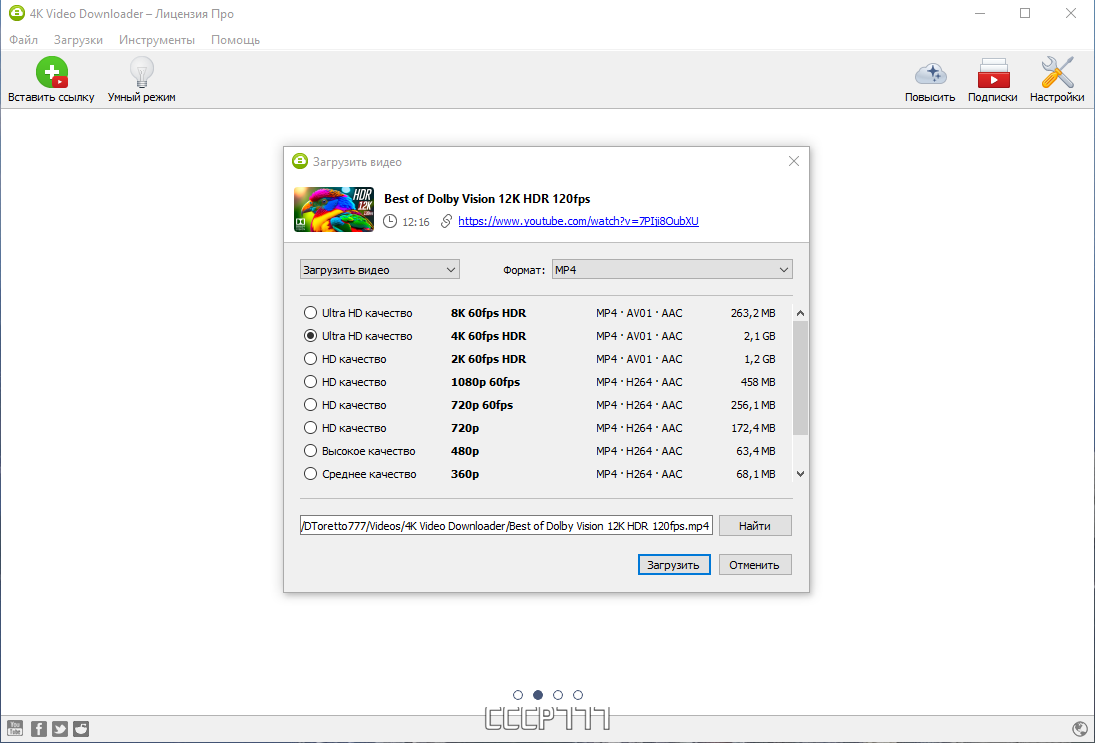Screen dimensions: 1095x743
Task: Choose 1080p 60fps radio button
Action: [x=310, y=382]
